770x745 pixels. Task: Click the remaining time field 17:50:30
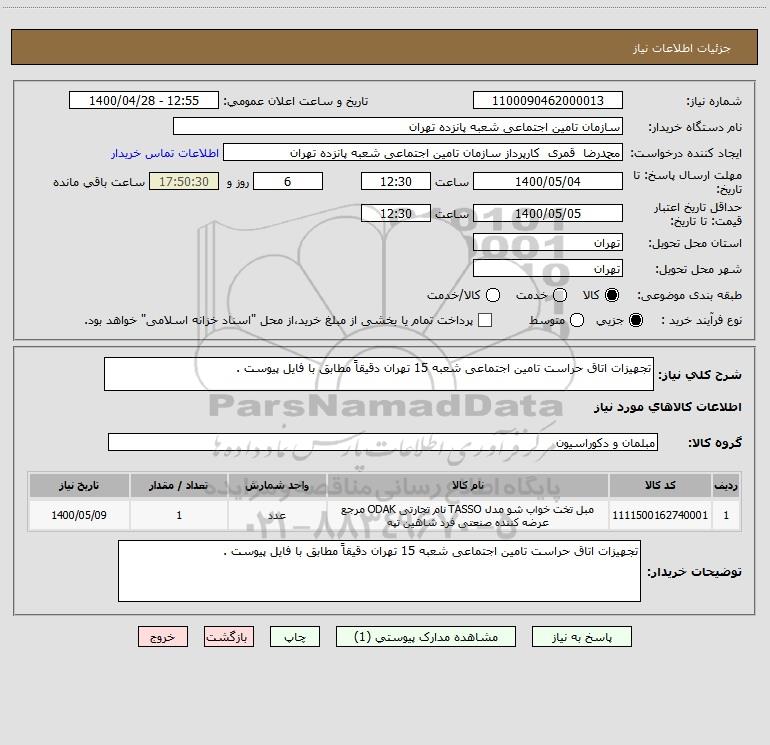coord(184,181)
